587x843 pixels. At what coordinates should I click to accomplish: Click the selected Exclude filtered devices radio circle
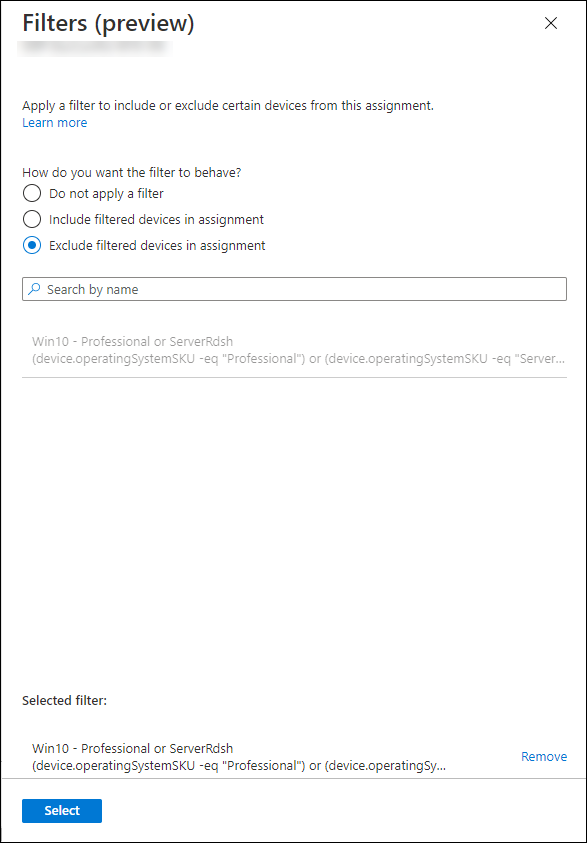32,246
